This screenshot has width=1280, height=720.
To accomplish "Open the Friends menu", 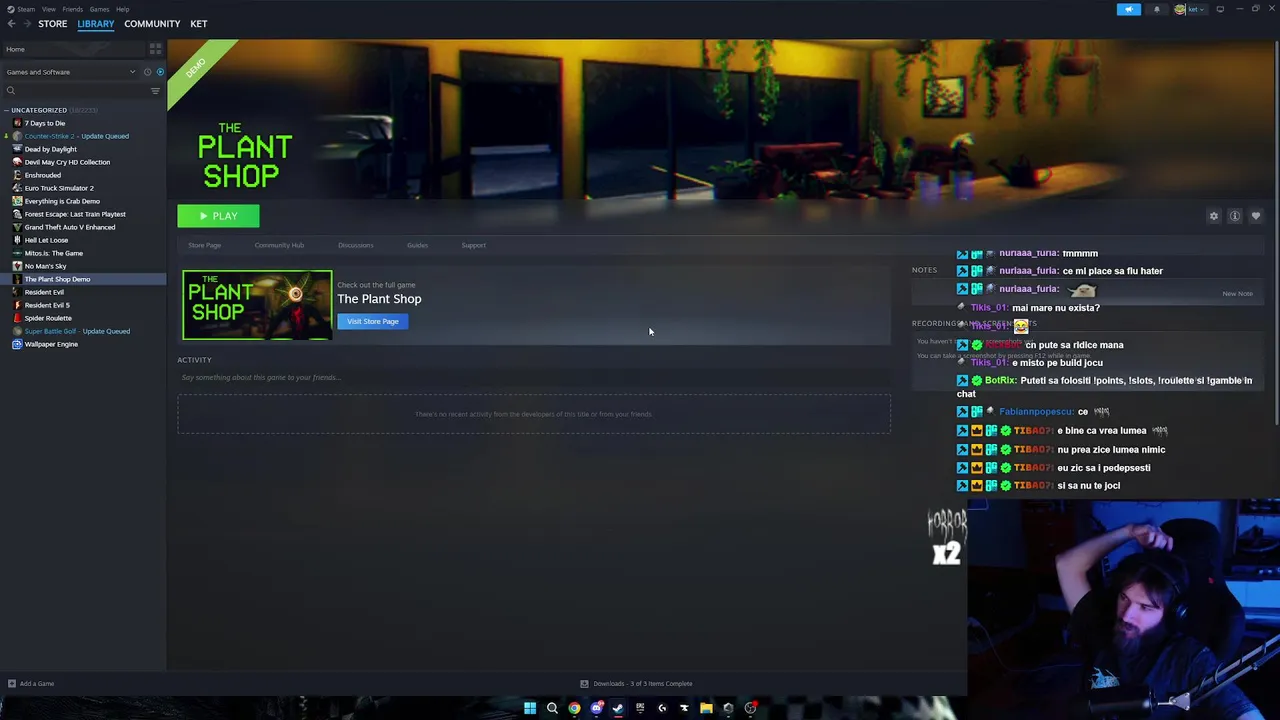I will click(x=72, y=9).
